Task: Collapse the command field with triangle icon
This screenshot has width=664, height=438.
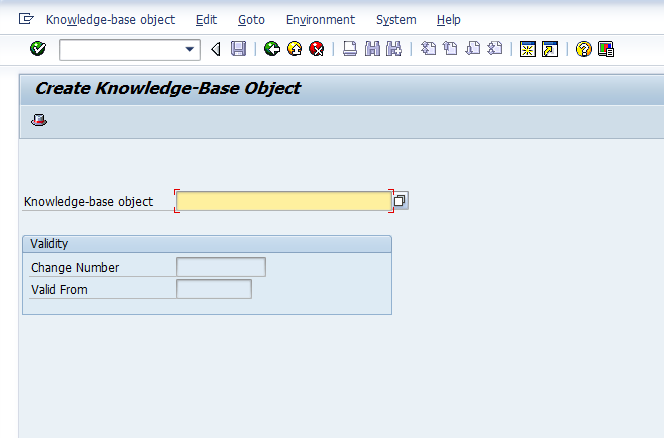Action: pos(216,49)
